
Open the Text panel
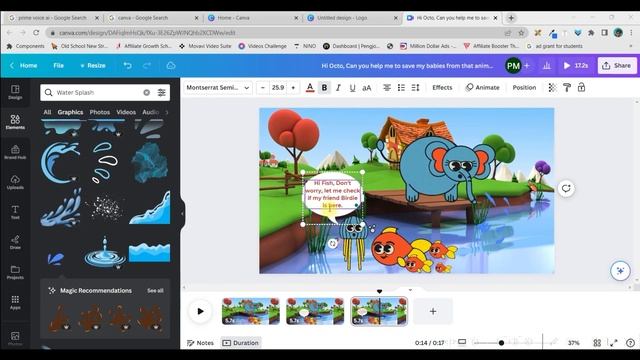click(15, 212)
